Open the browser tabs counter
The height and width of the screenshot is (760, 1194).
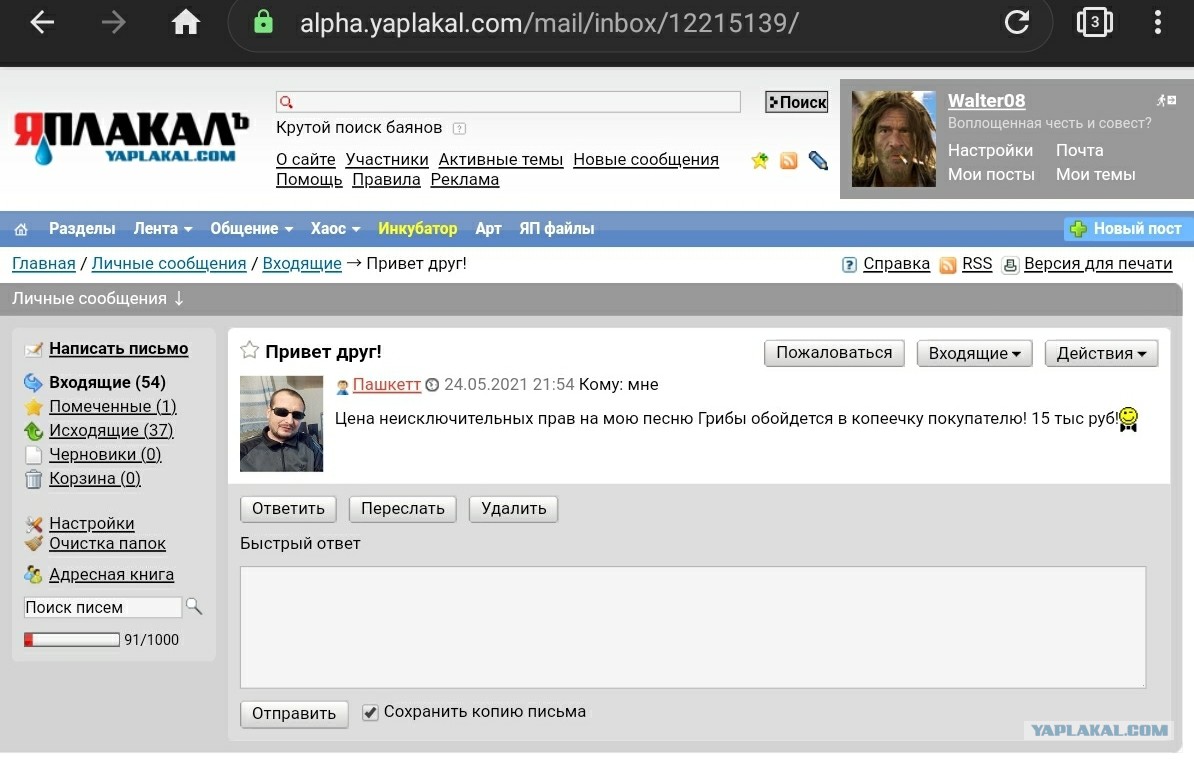click(x=1094, y=22)
